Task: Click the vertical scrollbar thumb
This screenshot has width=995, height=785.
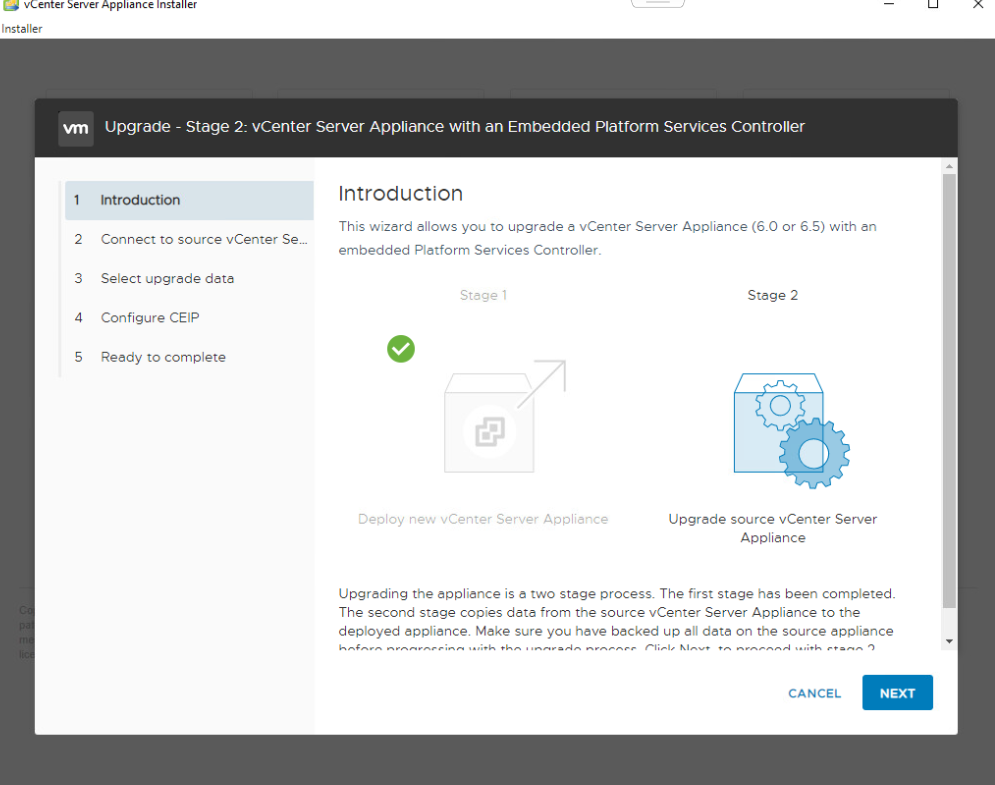Action: point(949,391)
